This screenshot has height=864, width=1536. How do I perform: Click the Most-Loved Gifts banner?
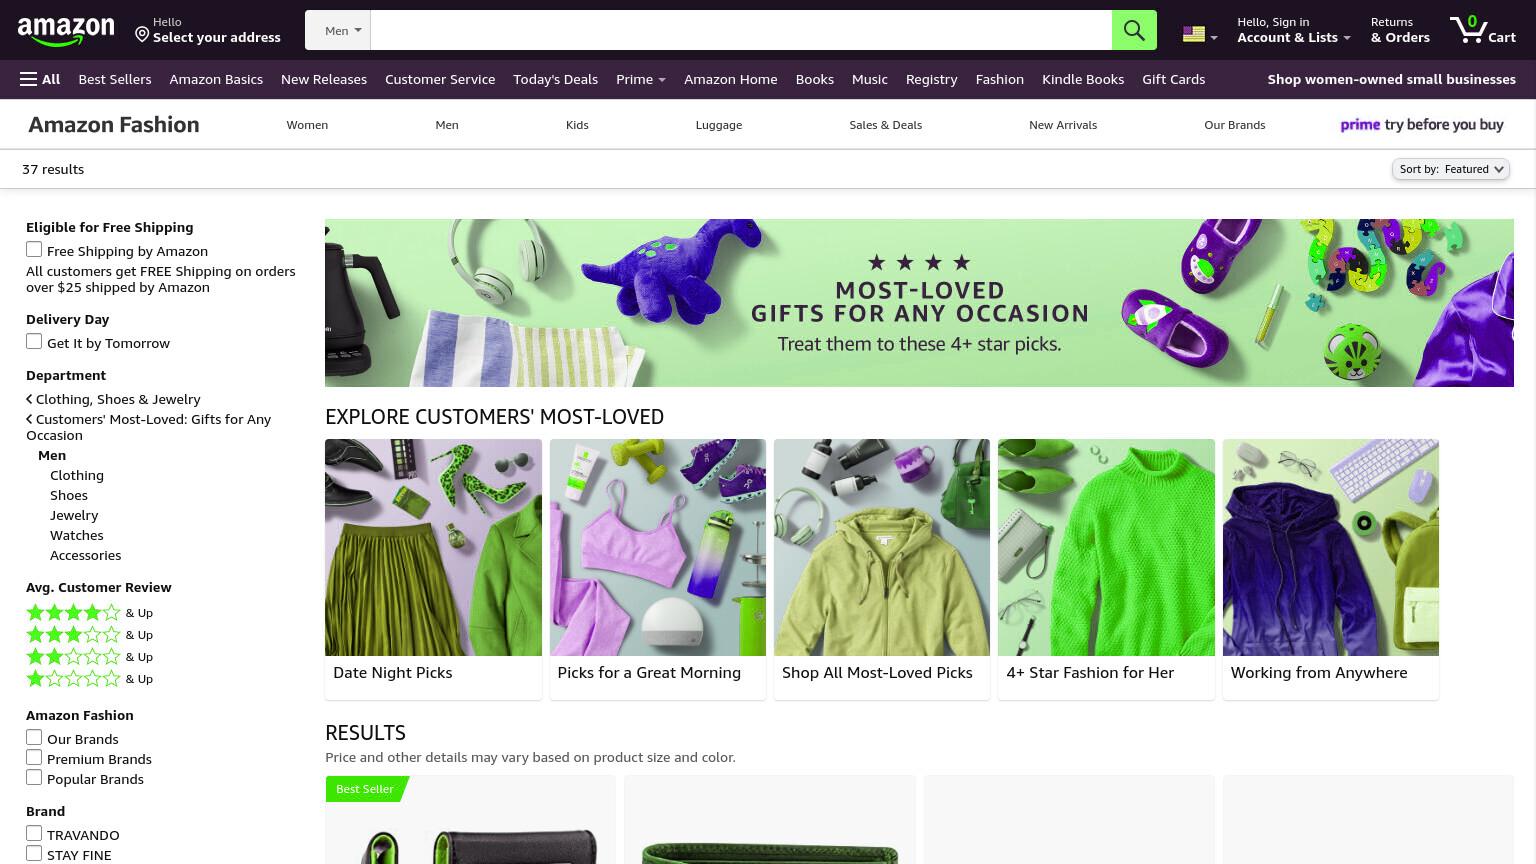click(919, 303)
